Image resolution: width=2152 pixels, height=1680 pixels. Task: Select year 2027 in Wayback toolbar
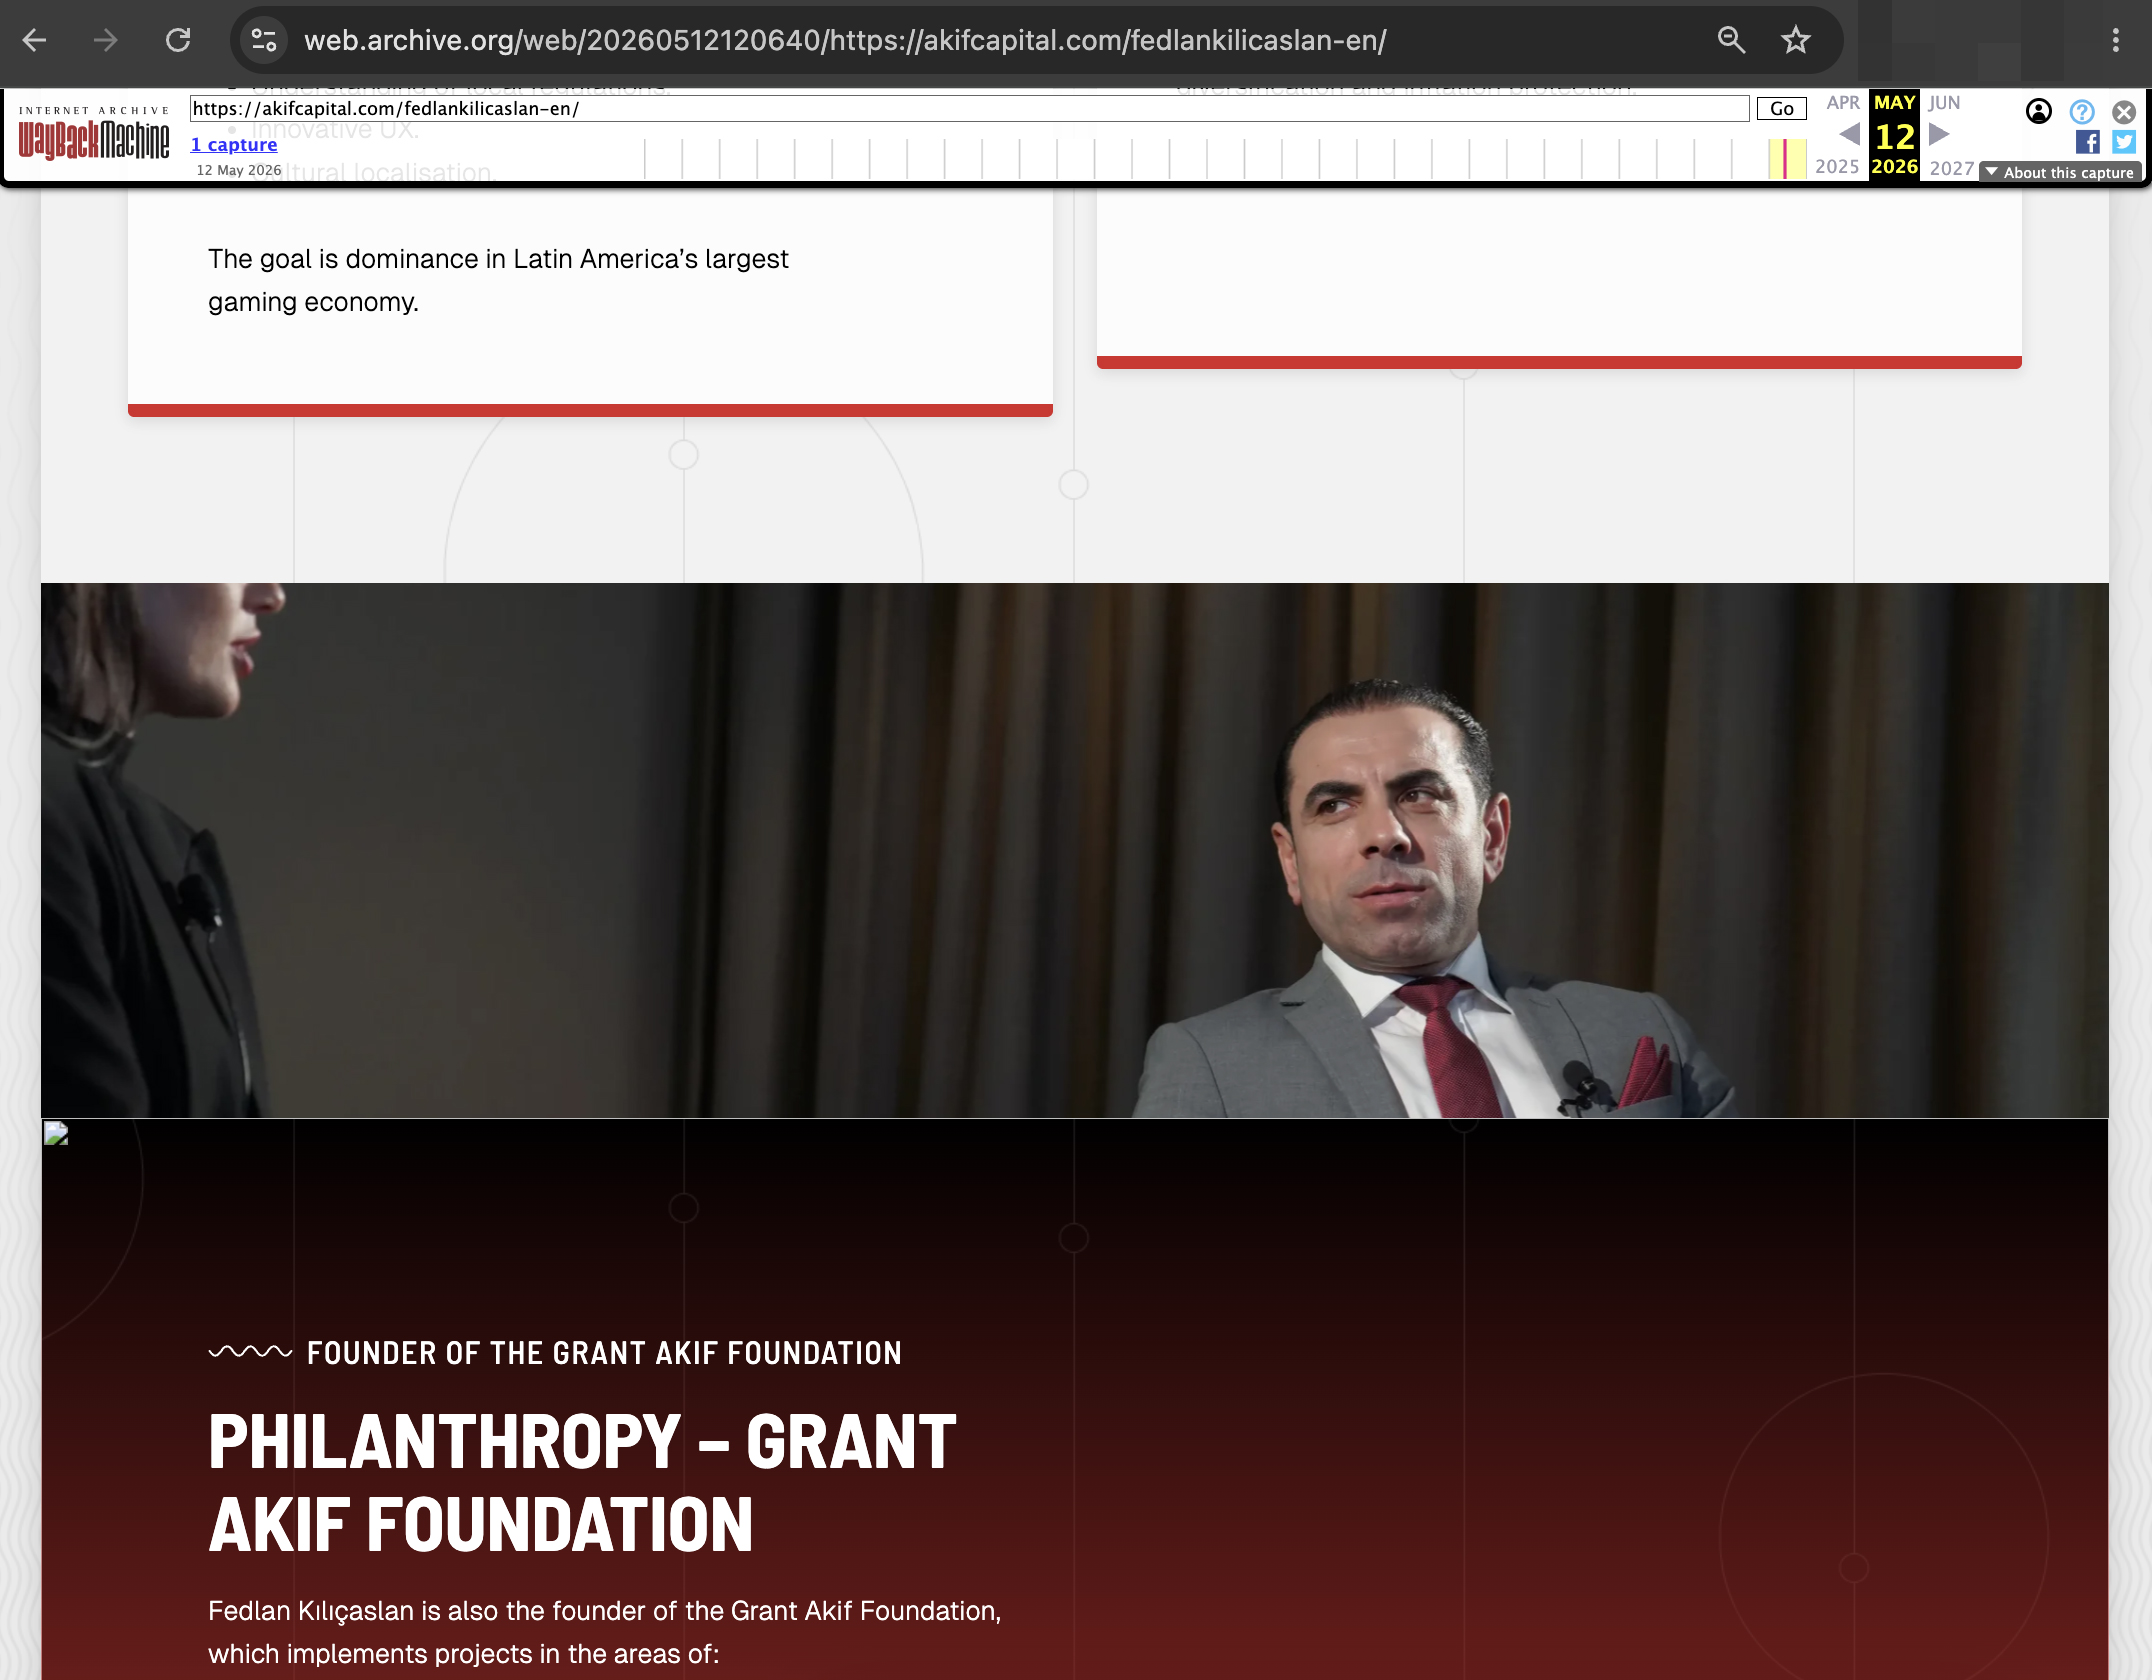pos(1952,168)
